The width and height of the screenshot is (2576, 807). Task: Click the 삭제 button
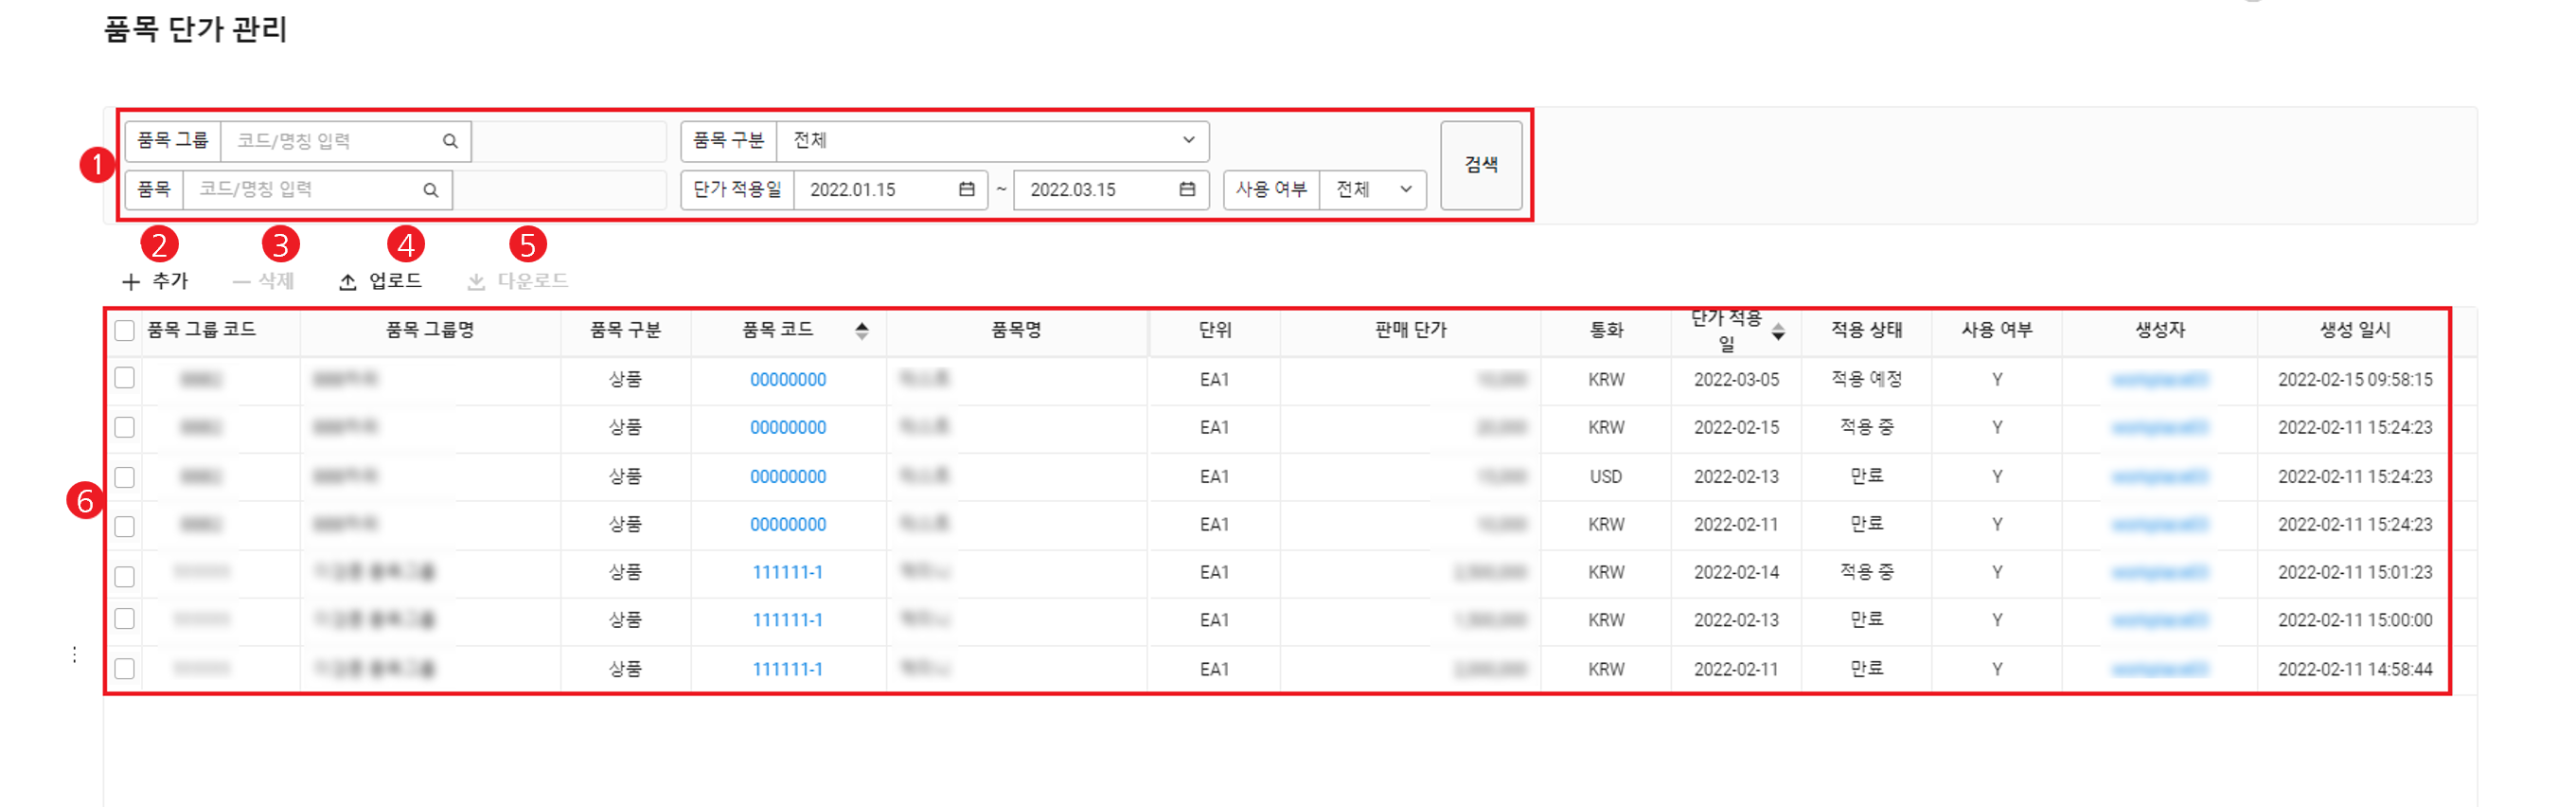(x=264, y=282)
